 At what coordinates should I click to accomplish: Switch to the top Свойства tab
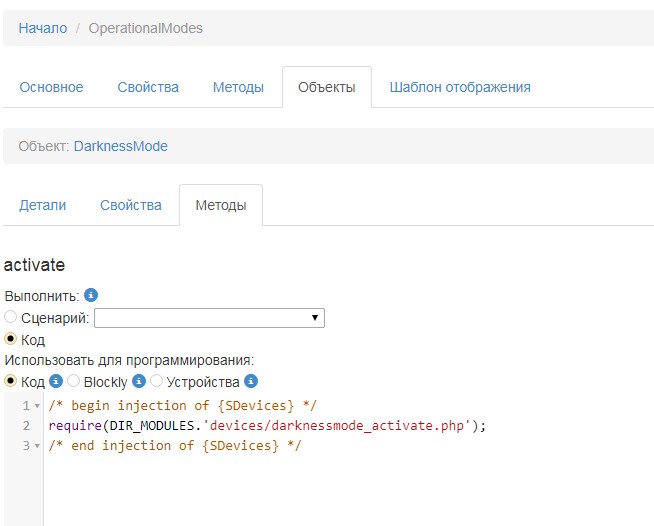(148, 87)
